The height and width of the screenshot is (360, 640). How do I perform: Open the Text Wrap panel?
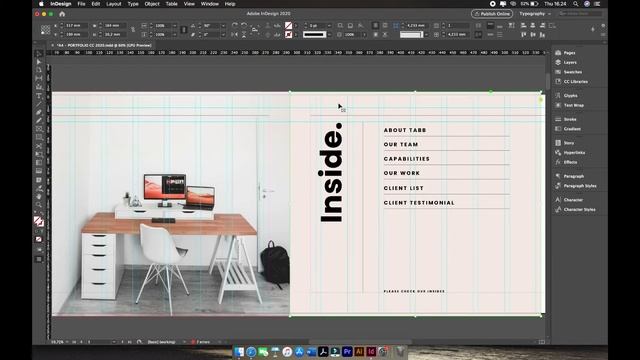coord(573,105)
